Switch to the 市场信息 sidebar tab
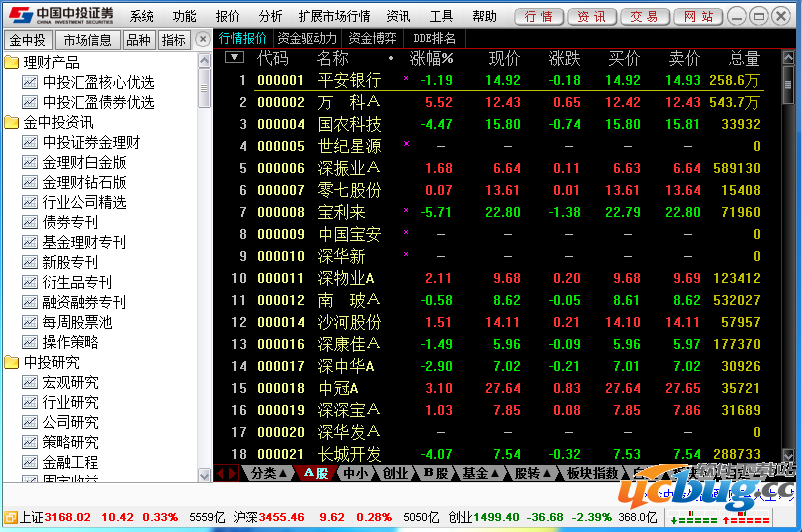The height and width of the screenshot is (532, 802). point(87,40)
